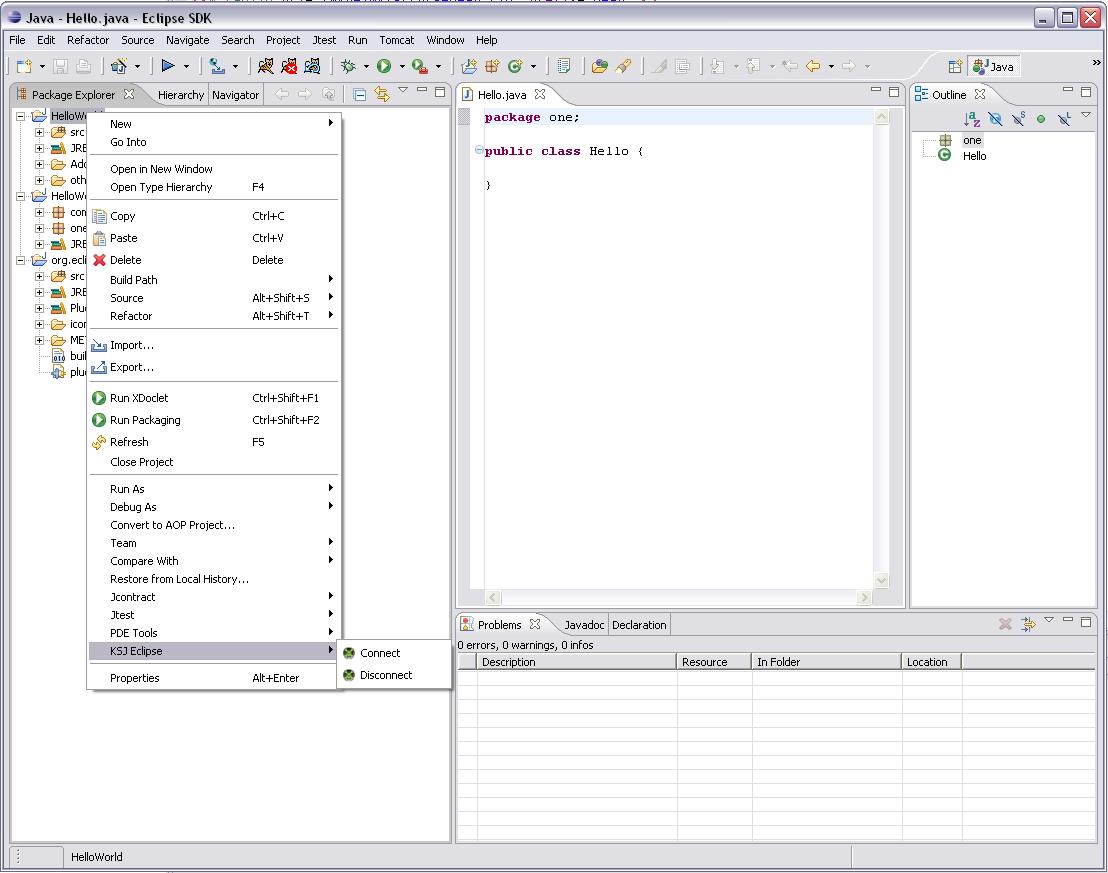
Task: Choose Disconnect from KSJ Eclipse submenu
Action: tap(394, 675)
